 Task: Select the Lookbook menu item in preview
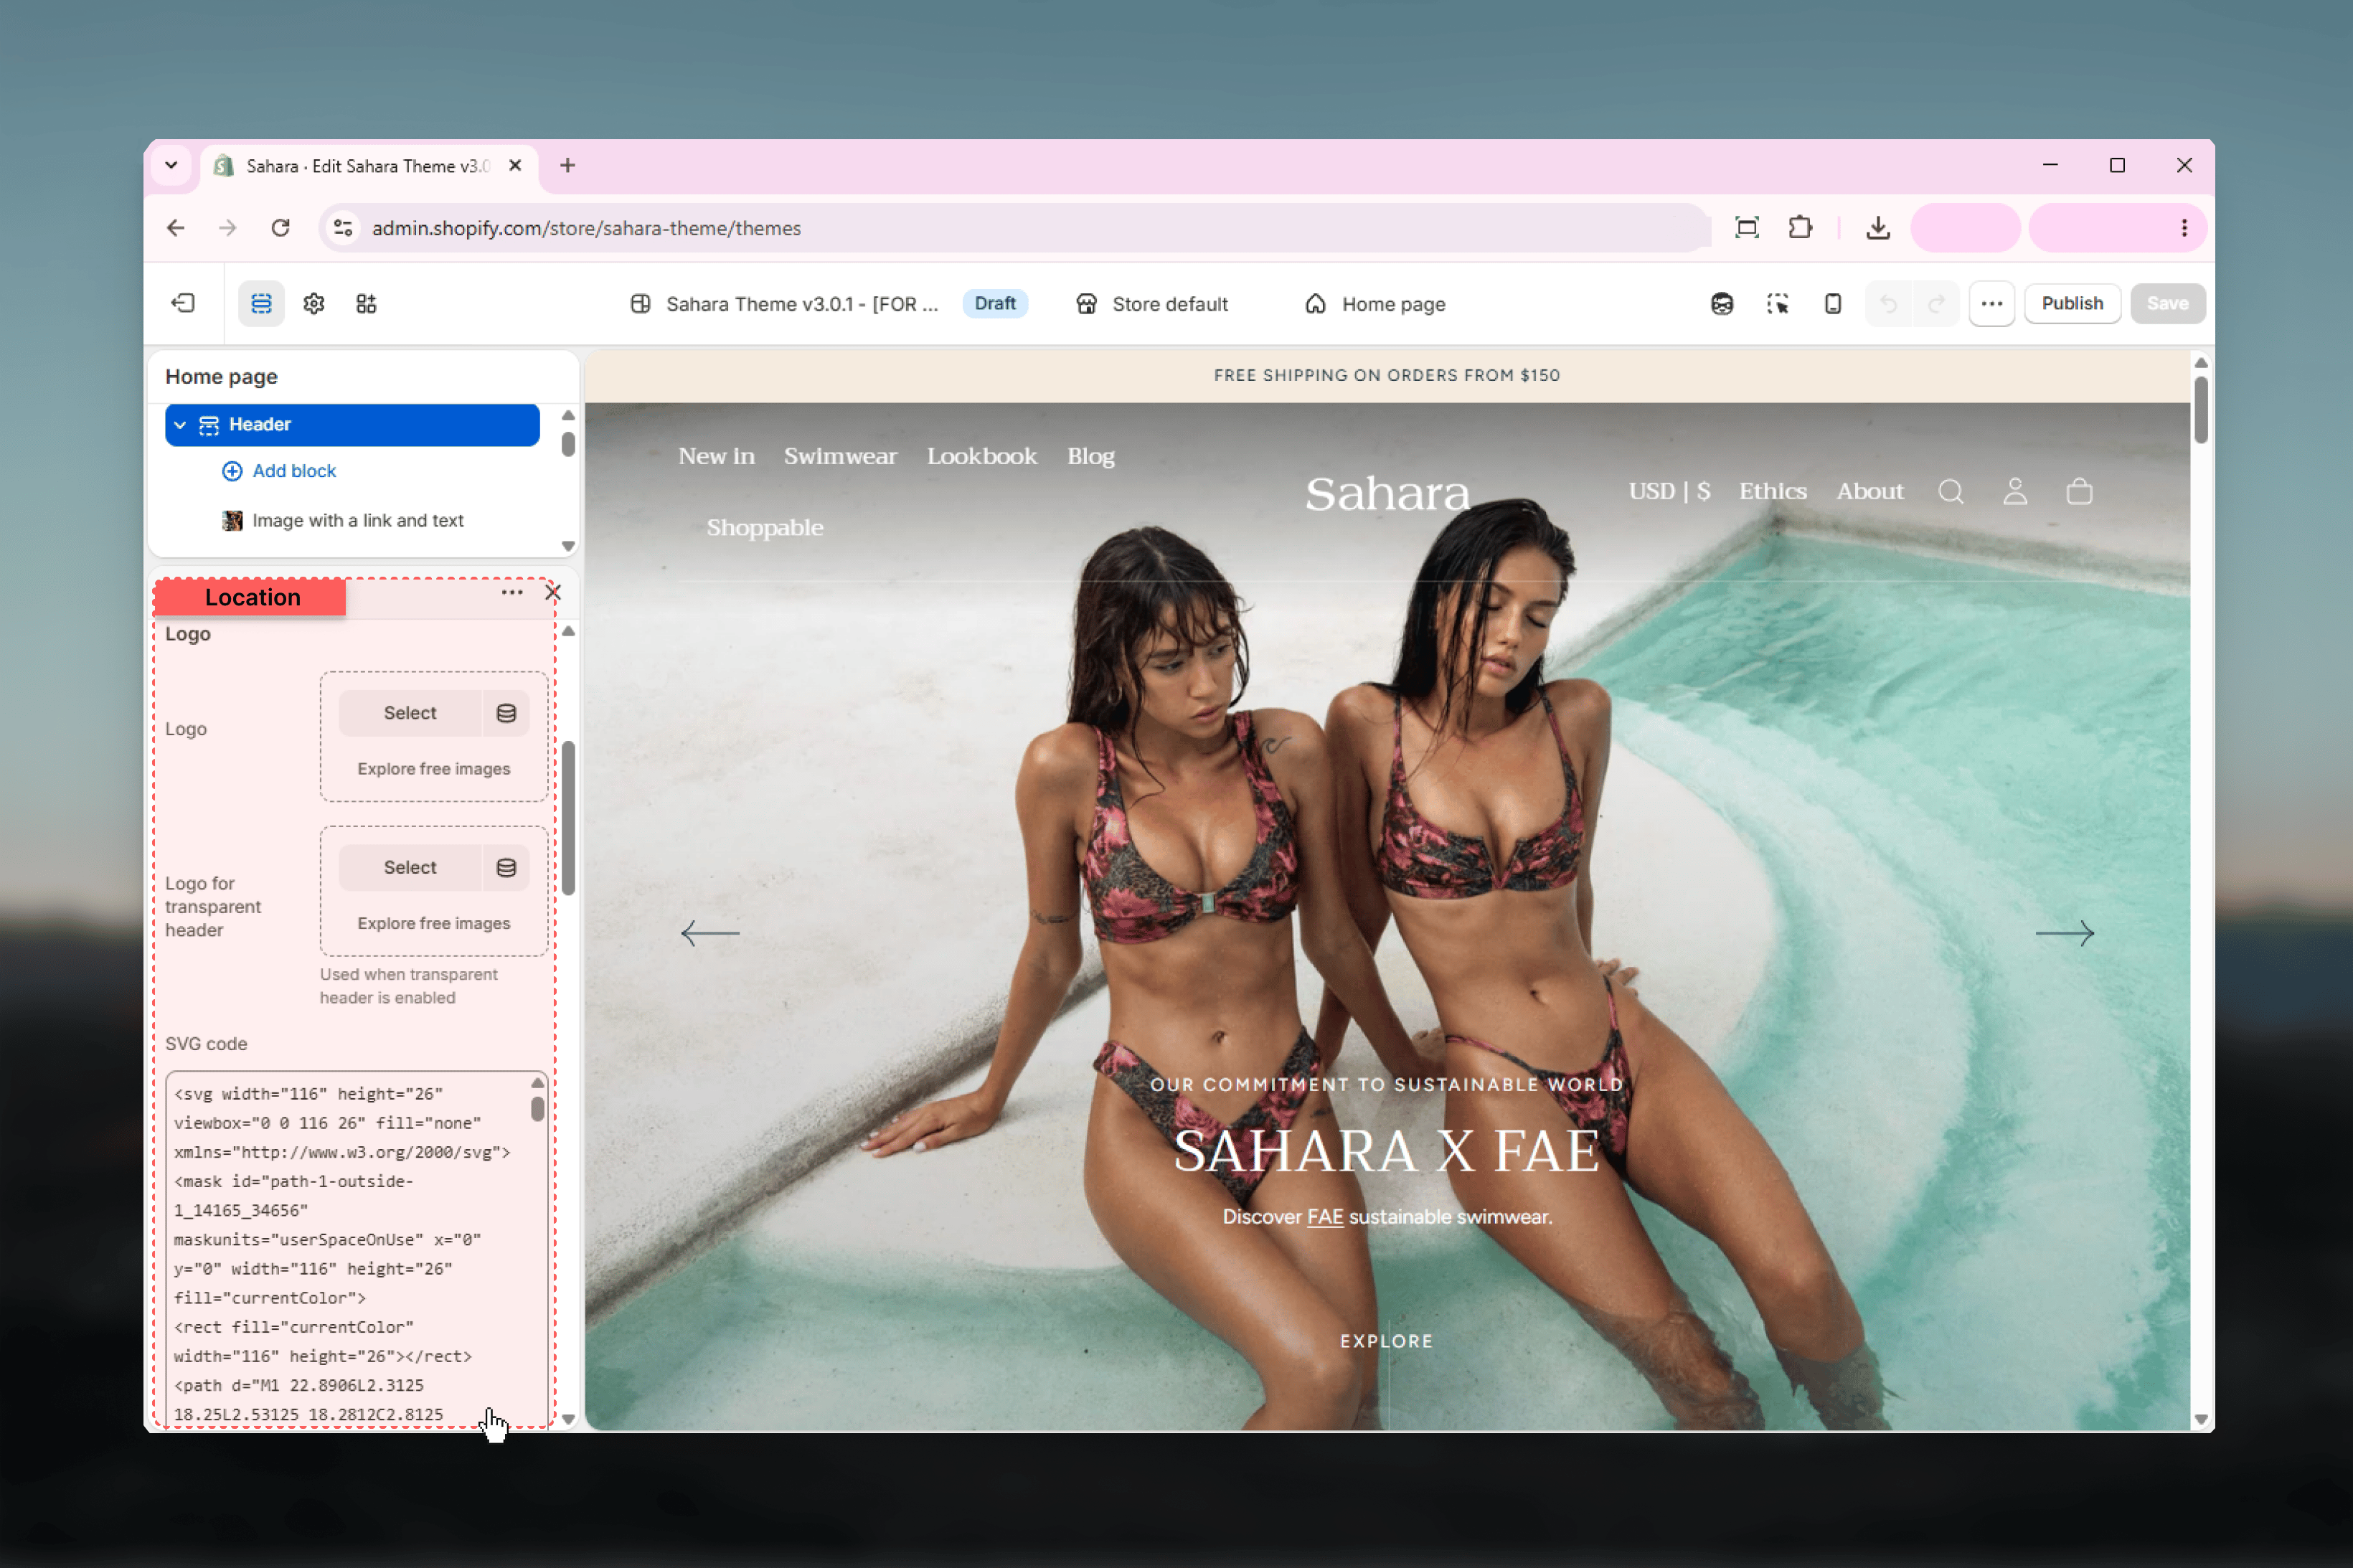pyautogui.click(x=981, y=456)
